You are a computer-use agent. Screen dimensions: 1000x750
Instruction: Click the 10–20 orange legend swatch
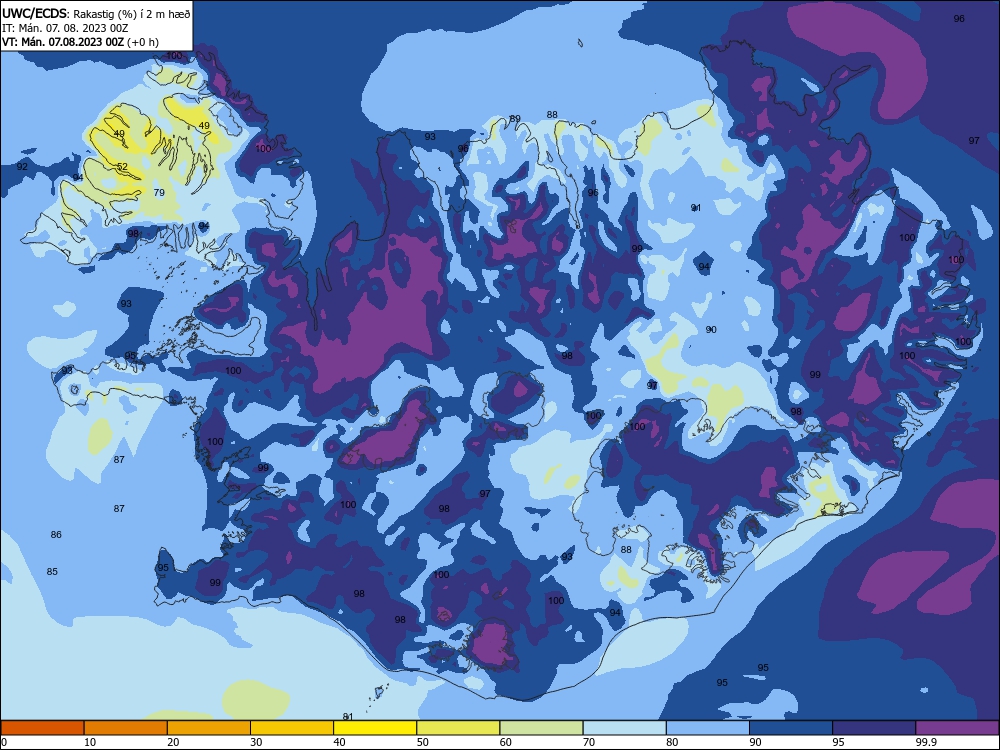coord(126,728)
